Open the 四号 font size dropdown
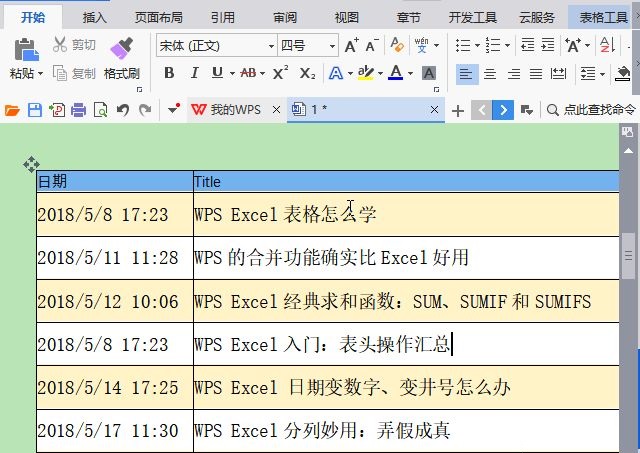640x453 pixels. (x=332, y=46)
